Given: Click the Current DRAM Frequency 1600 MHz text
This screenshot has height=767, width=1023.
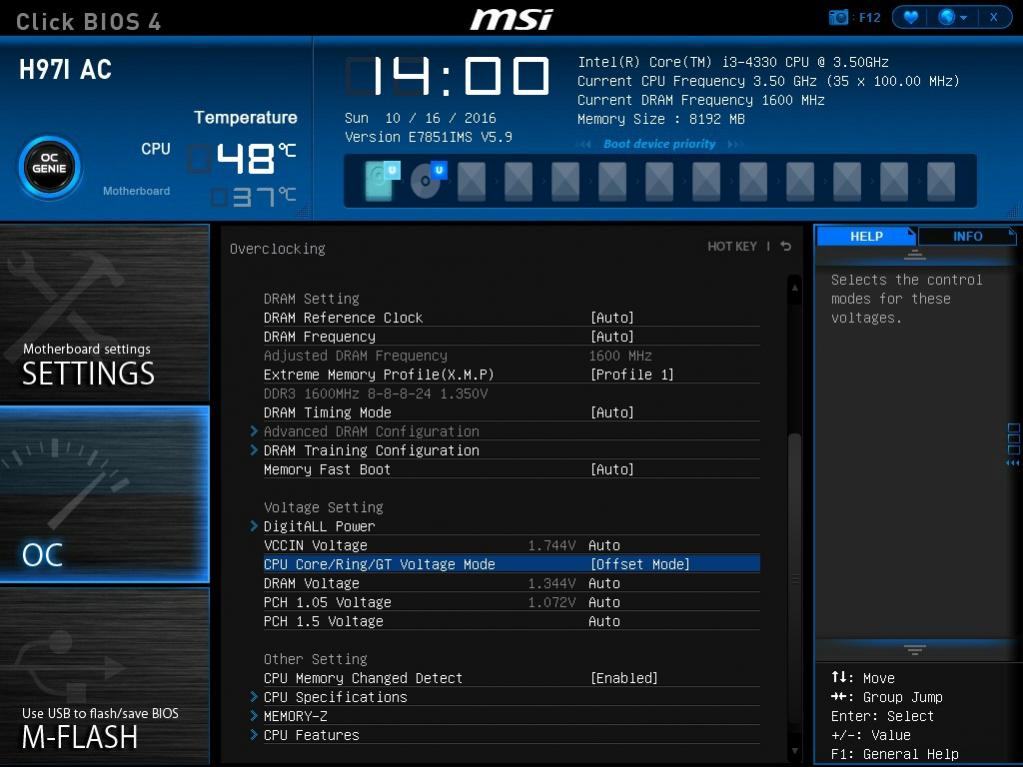Looking at the screenshot, I should pos(701,100).
